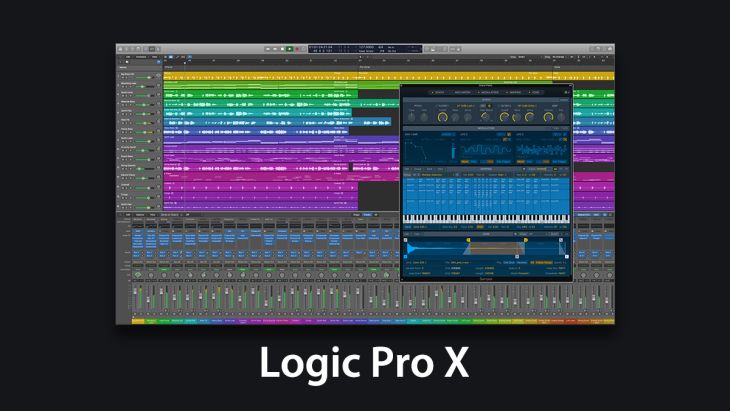The height and width of the screenshot is (411, 730).
Task: Show the Toolbar using control bar button
Action: (x=138, y=48)
